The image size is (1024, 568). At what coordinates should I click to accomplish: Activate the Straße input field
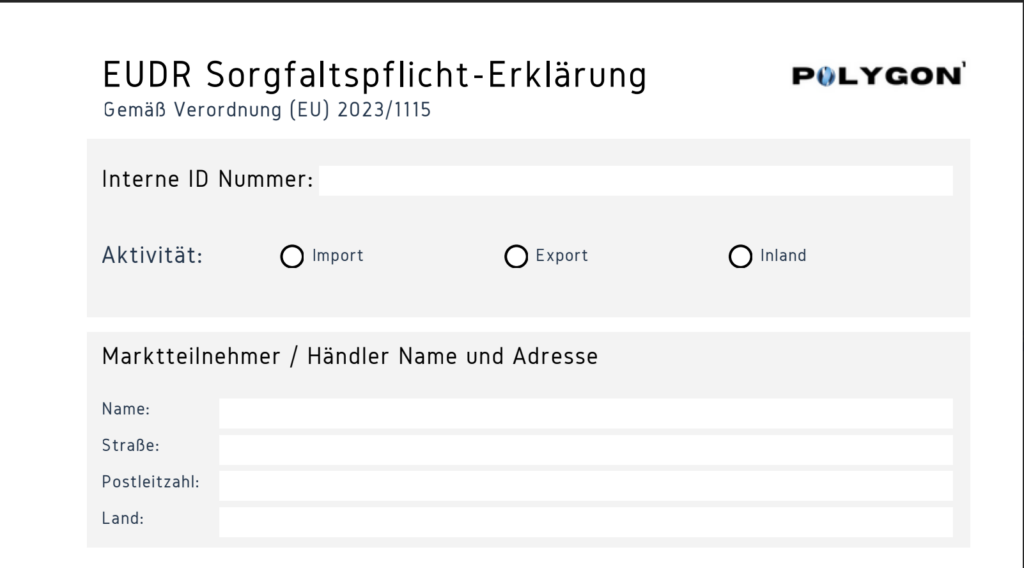point(585,449)
